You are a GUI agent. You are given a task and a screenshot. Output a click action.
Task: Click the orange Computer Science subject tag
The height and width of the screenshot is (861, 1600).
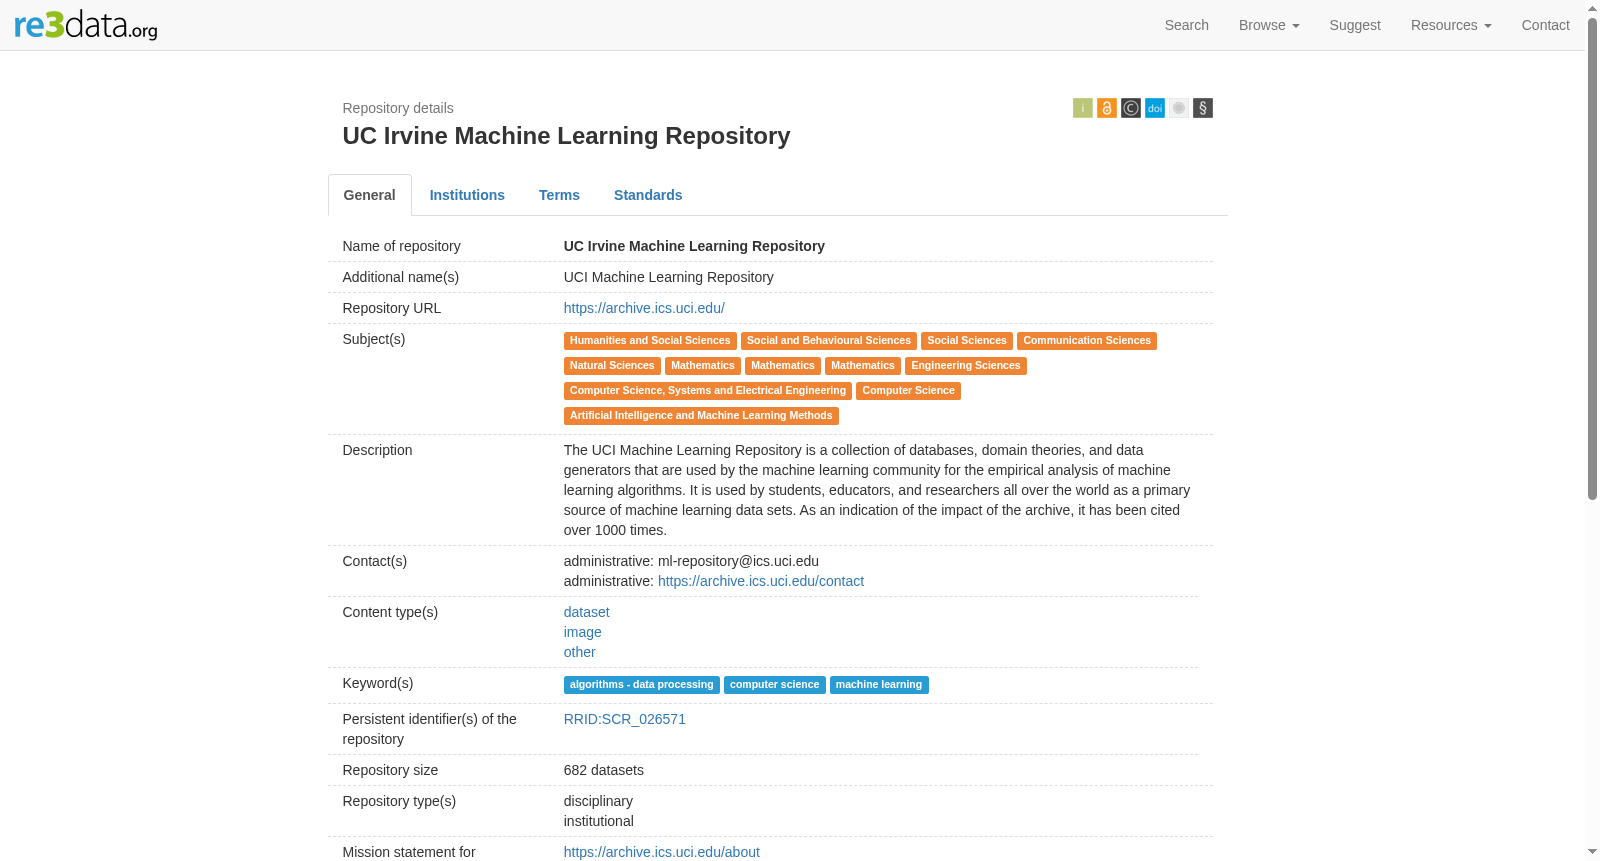[x=908, y=391]
